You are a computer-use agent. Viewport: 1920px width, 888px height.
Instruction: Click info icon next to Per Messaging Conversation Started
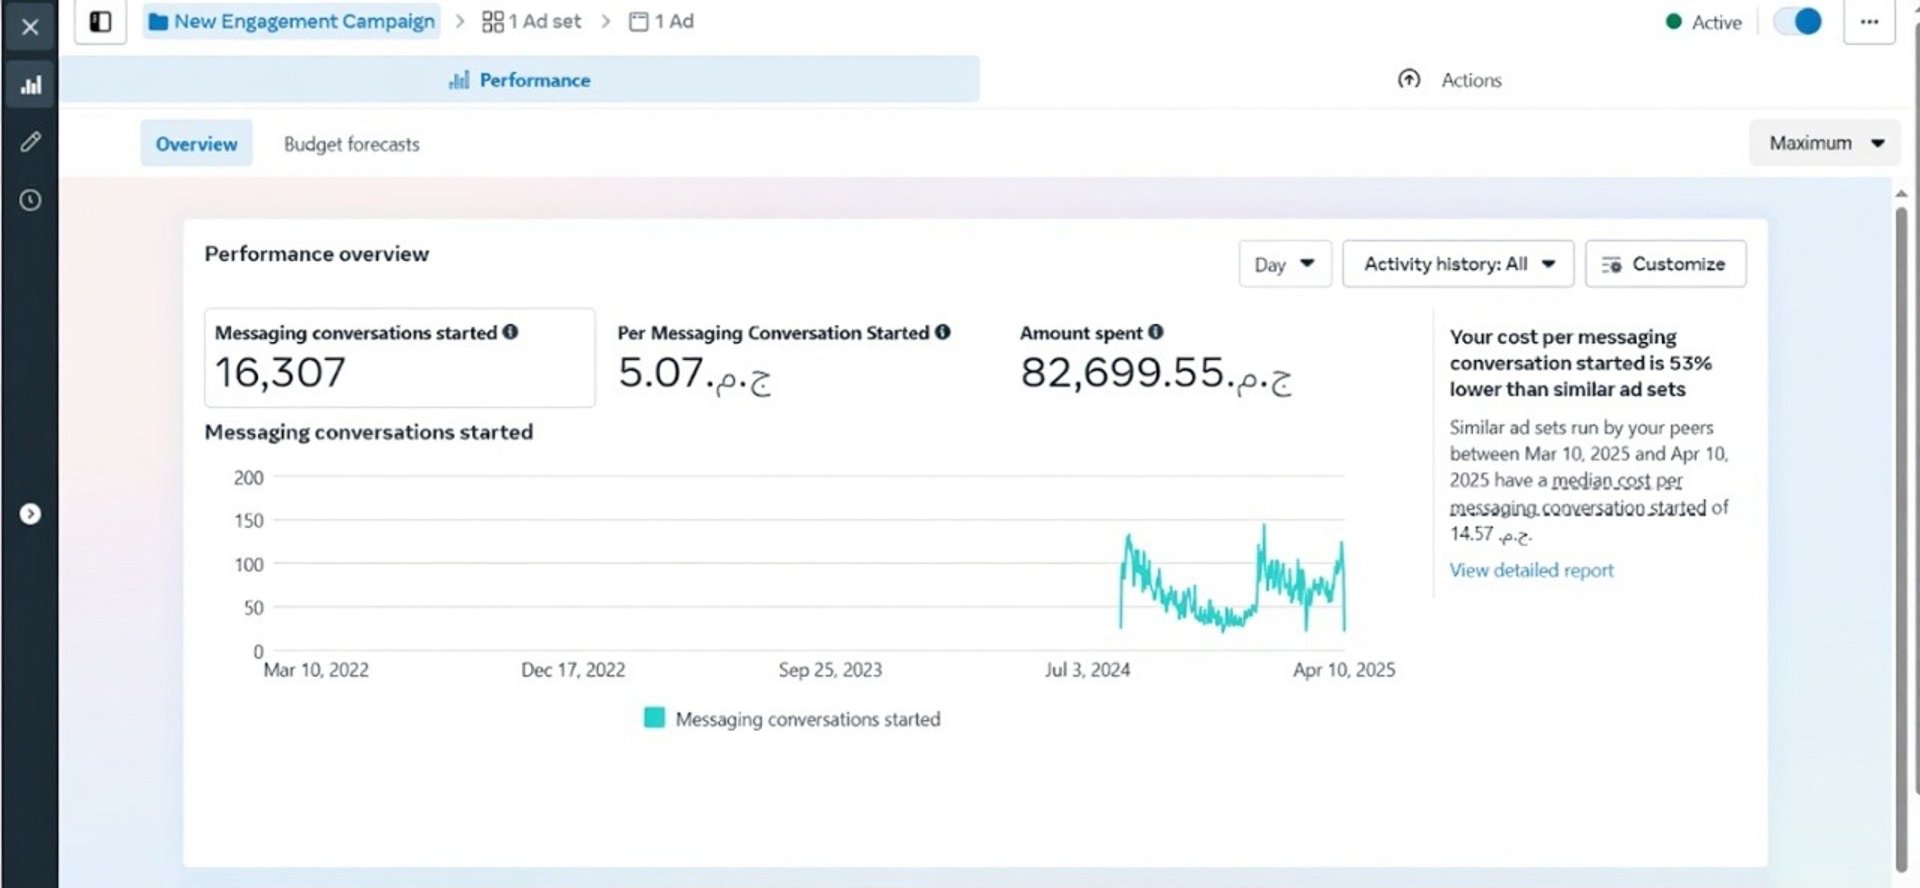[942, 332]
